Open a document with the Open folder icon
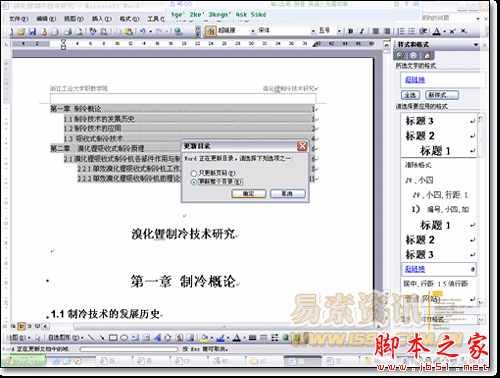This screenshot has height=378, width=500. [21, 31]
